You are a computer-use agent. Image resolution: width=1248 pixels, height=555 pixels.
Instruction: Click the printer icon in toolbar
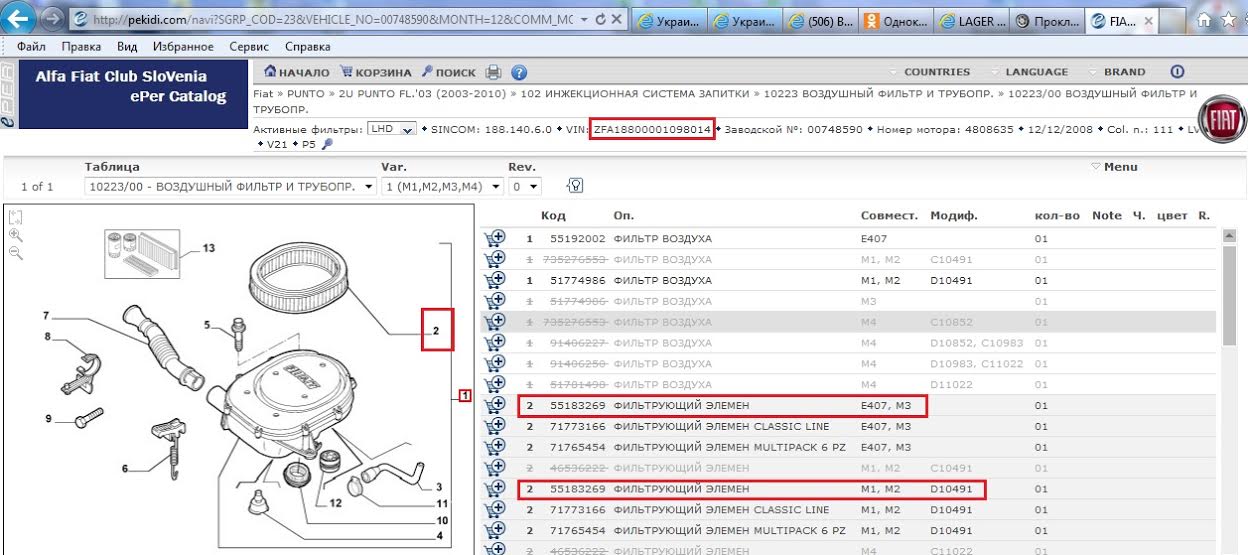coord(493,72)
